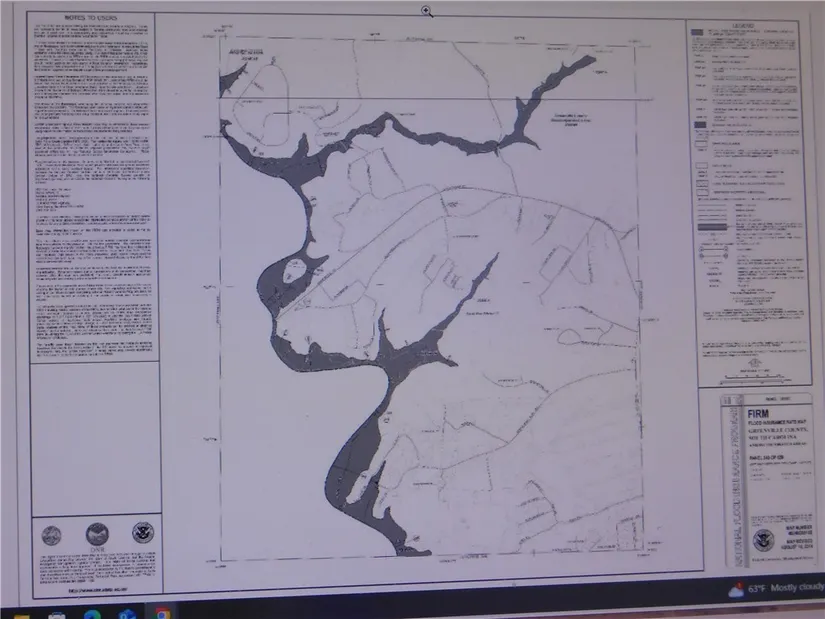Screen dimensions: 825x619
Task: Click the zoom magnifier icon at top
Action: [x=427, y=10]
